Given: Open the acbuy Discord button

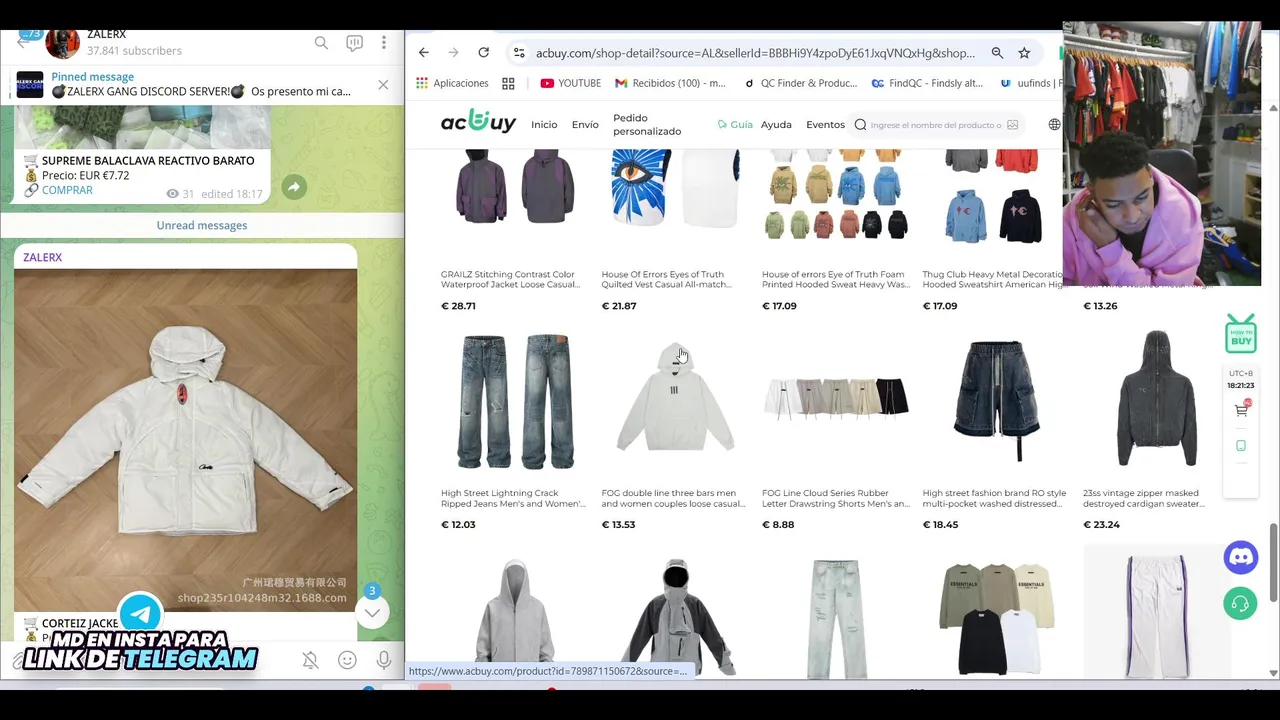Looking at the screenshot, I should pyautogui.click(x=1241, y=558).
